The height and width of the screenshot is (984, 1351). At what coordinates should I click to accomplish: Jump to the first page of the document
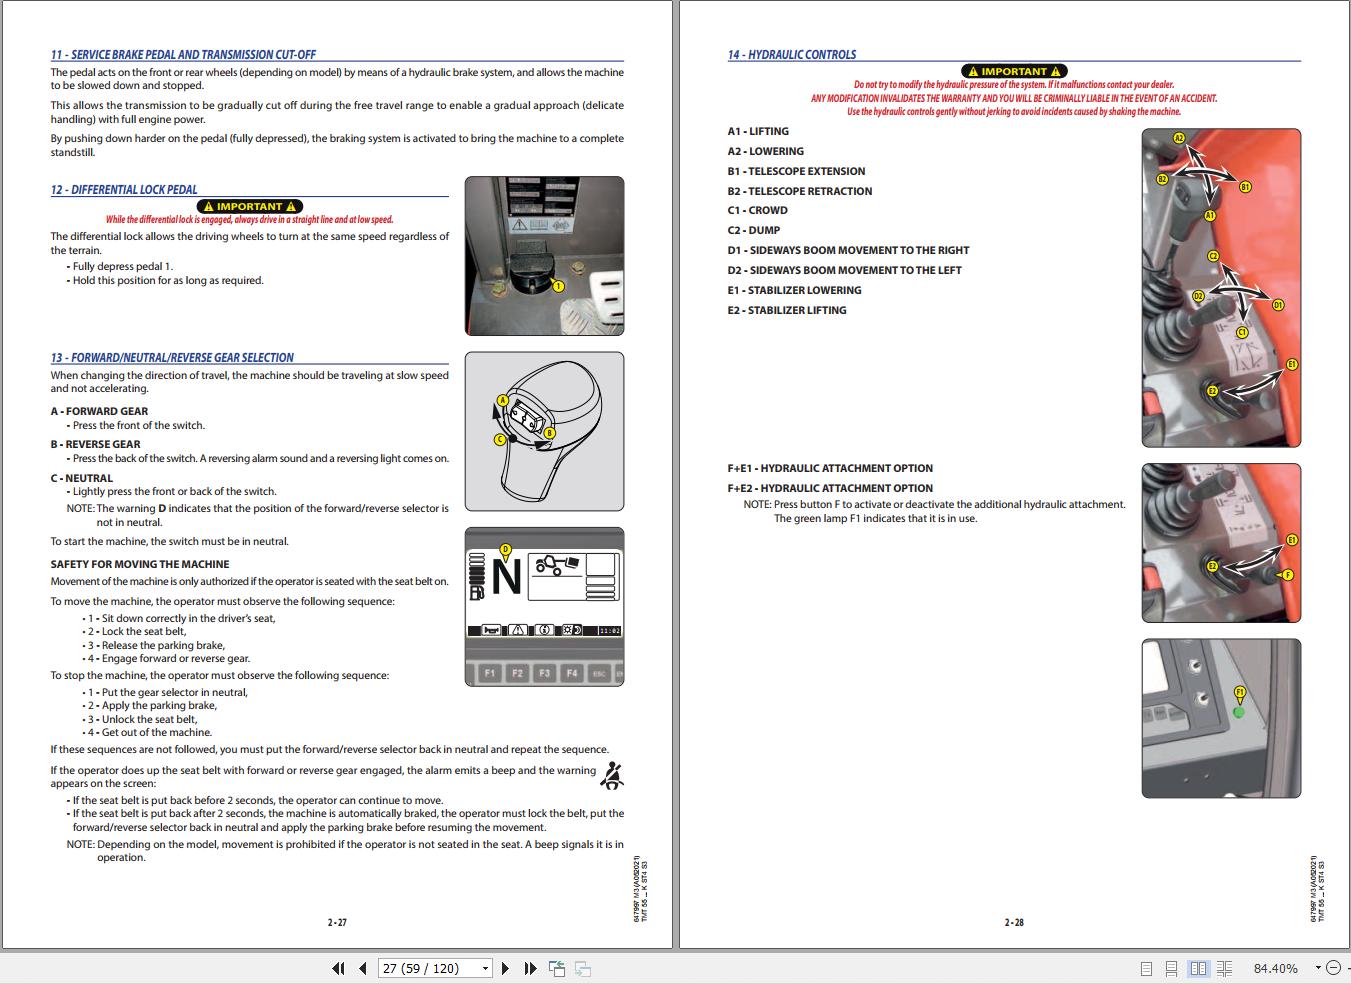(337, 968)
